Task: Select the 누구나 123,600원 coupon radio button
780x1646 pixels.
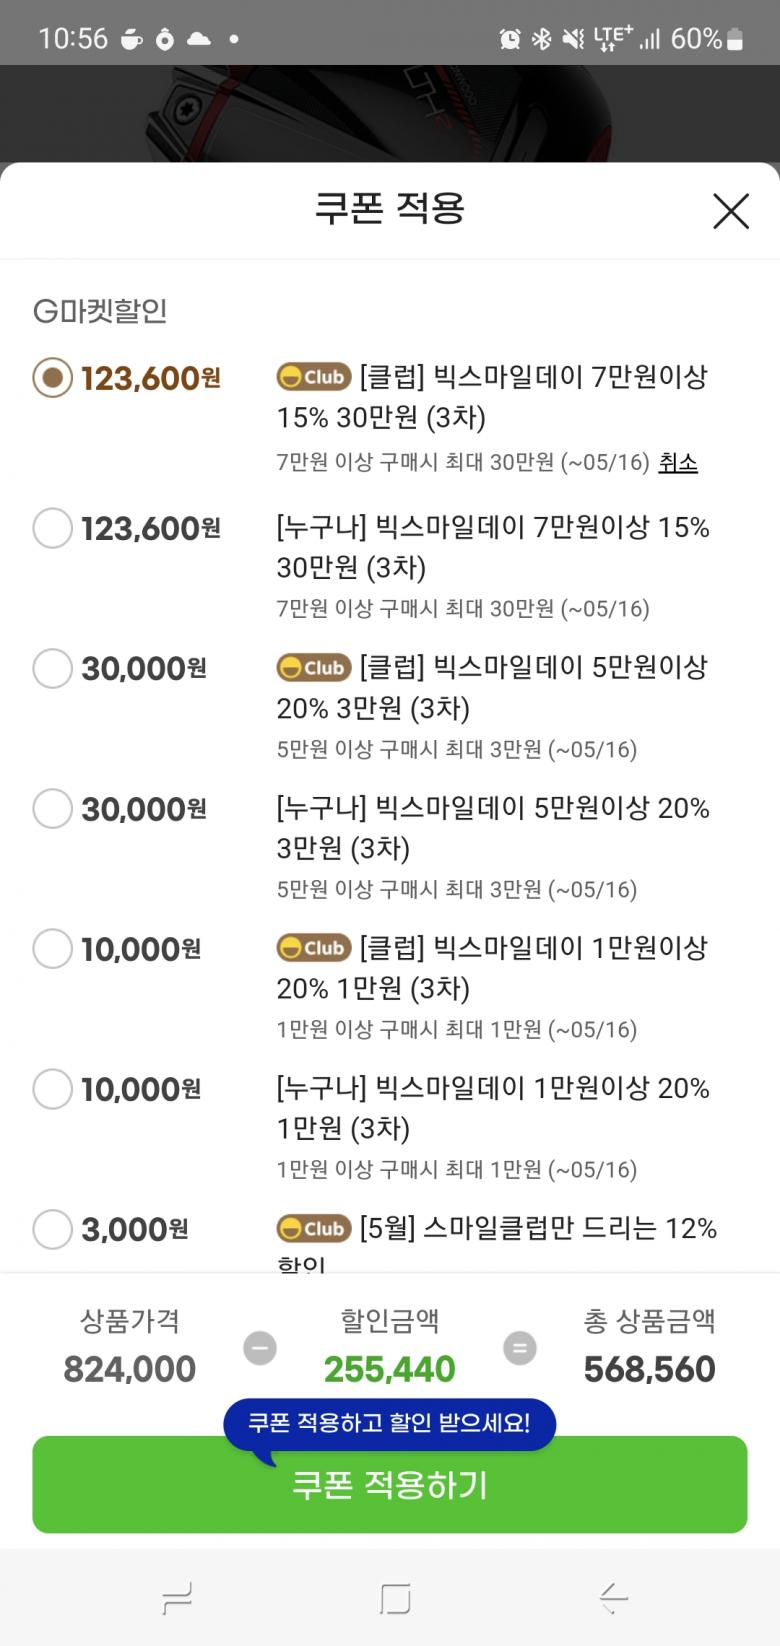Action: pos(53,528)
